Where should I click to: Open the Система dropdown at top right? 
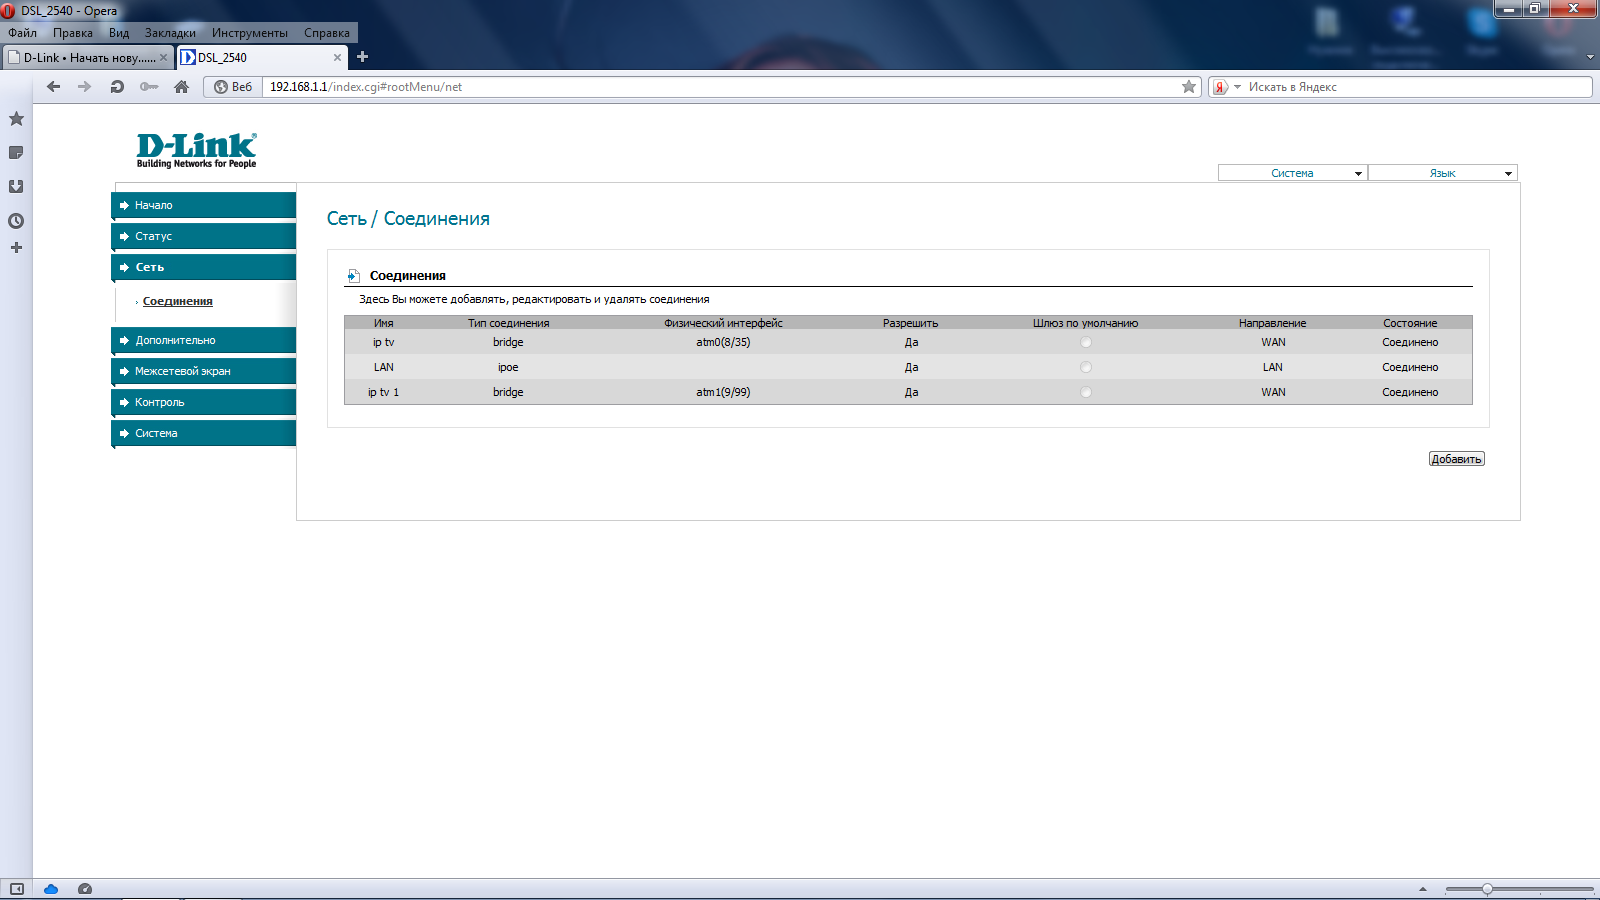coord(1292,173)
